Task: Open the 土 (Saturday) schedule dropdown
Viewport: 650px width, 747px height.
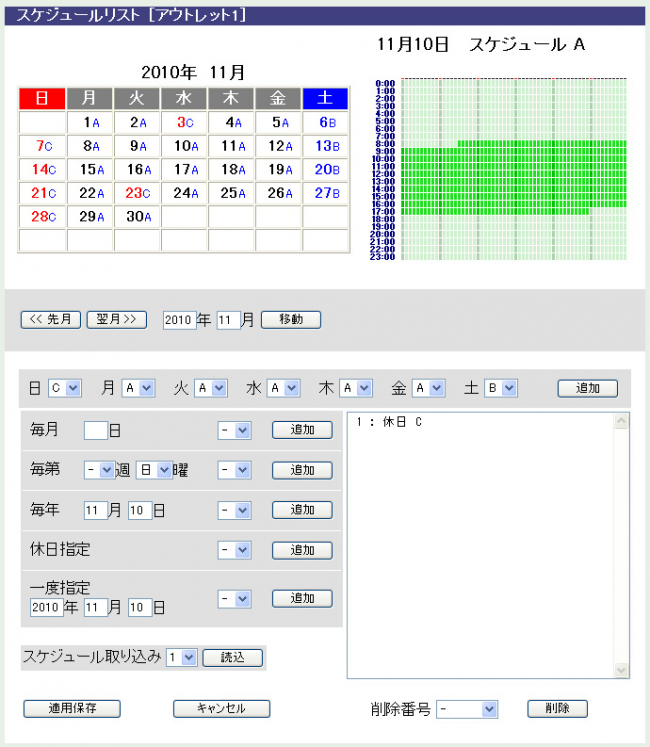Action: point(500,388)
